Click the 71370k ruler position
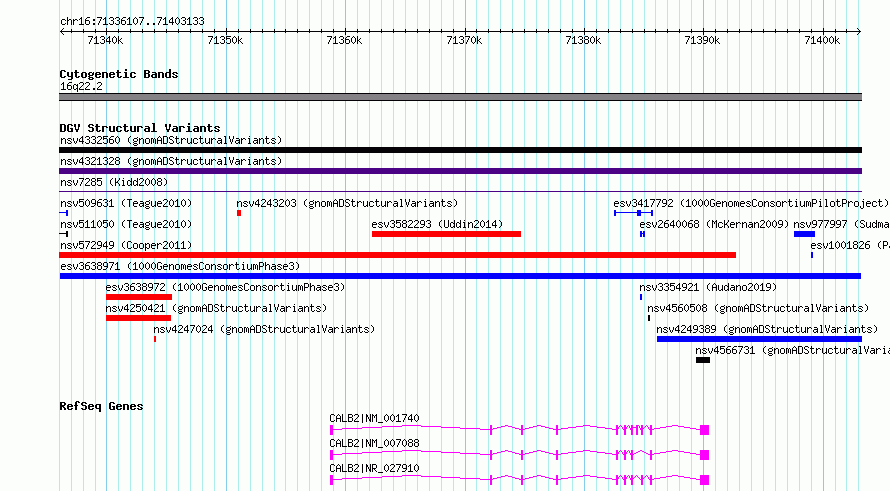This screenshot has width=890, height=491. coord(464,40)
